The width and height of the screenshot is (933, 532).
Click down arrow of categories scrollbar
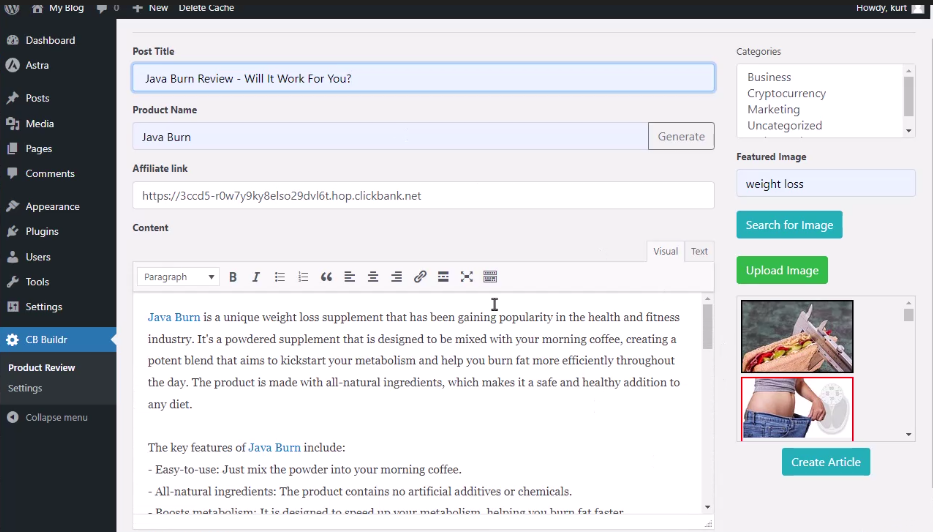pyautogui.click(x=909, y=131)
